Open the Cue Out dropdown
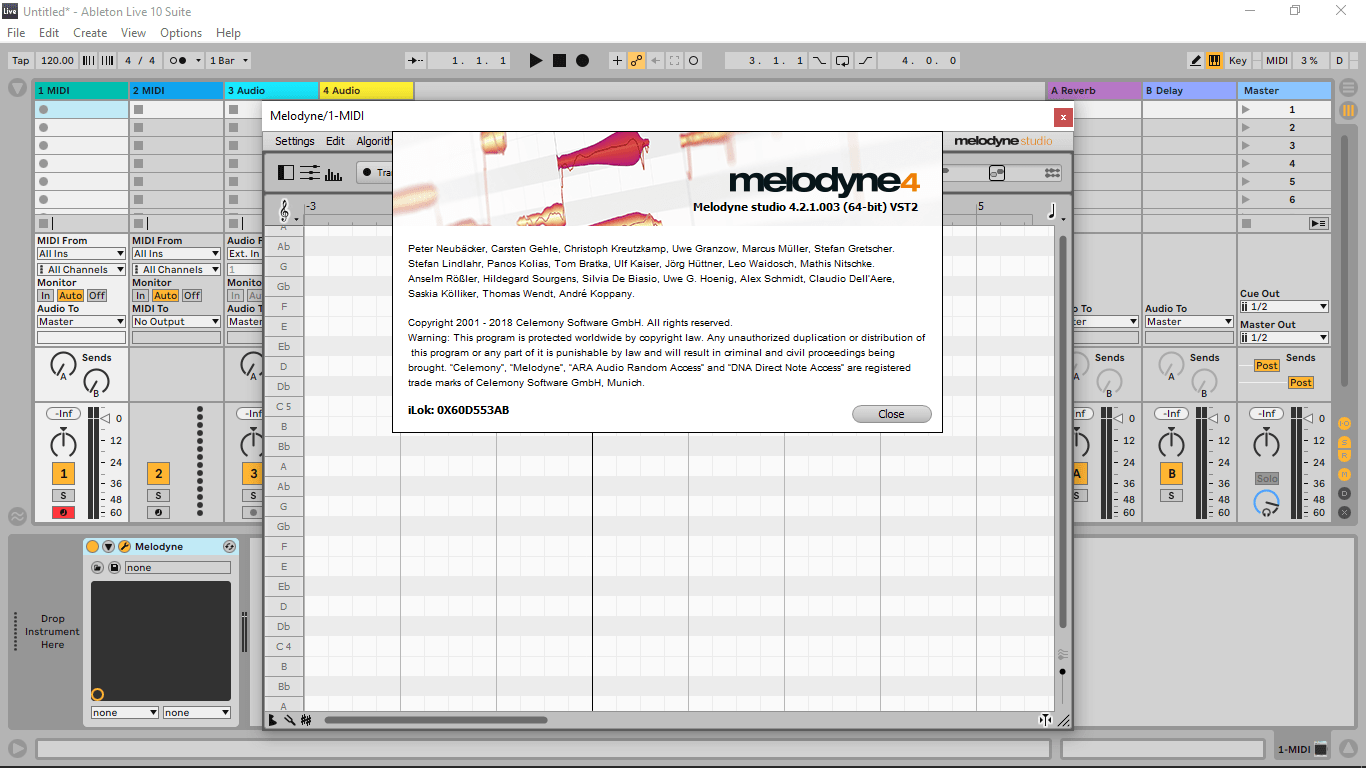Screen dimensions: 1366x768 (x=1284, y=307)
